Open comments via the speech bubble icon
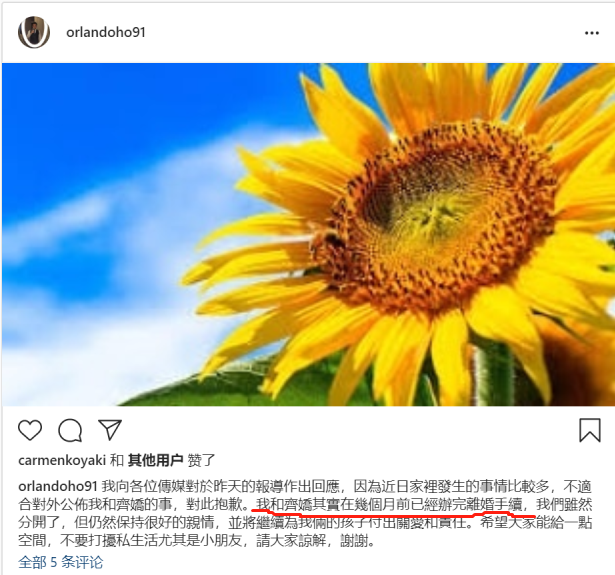The height and width of the screenshot is (575, 615). point(70,430)
